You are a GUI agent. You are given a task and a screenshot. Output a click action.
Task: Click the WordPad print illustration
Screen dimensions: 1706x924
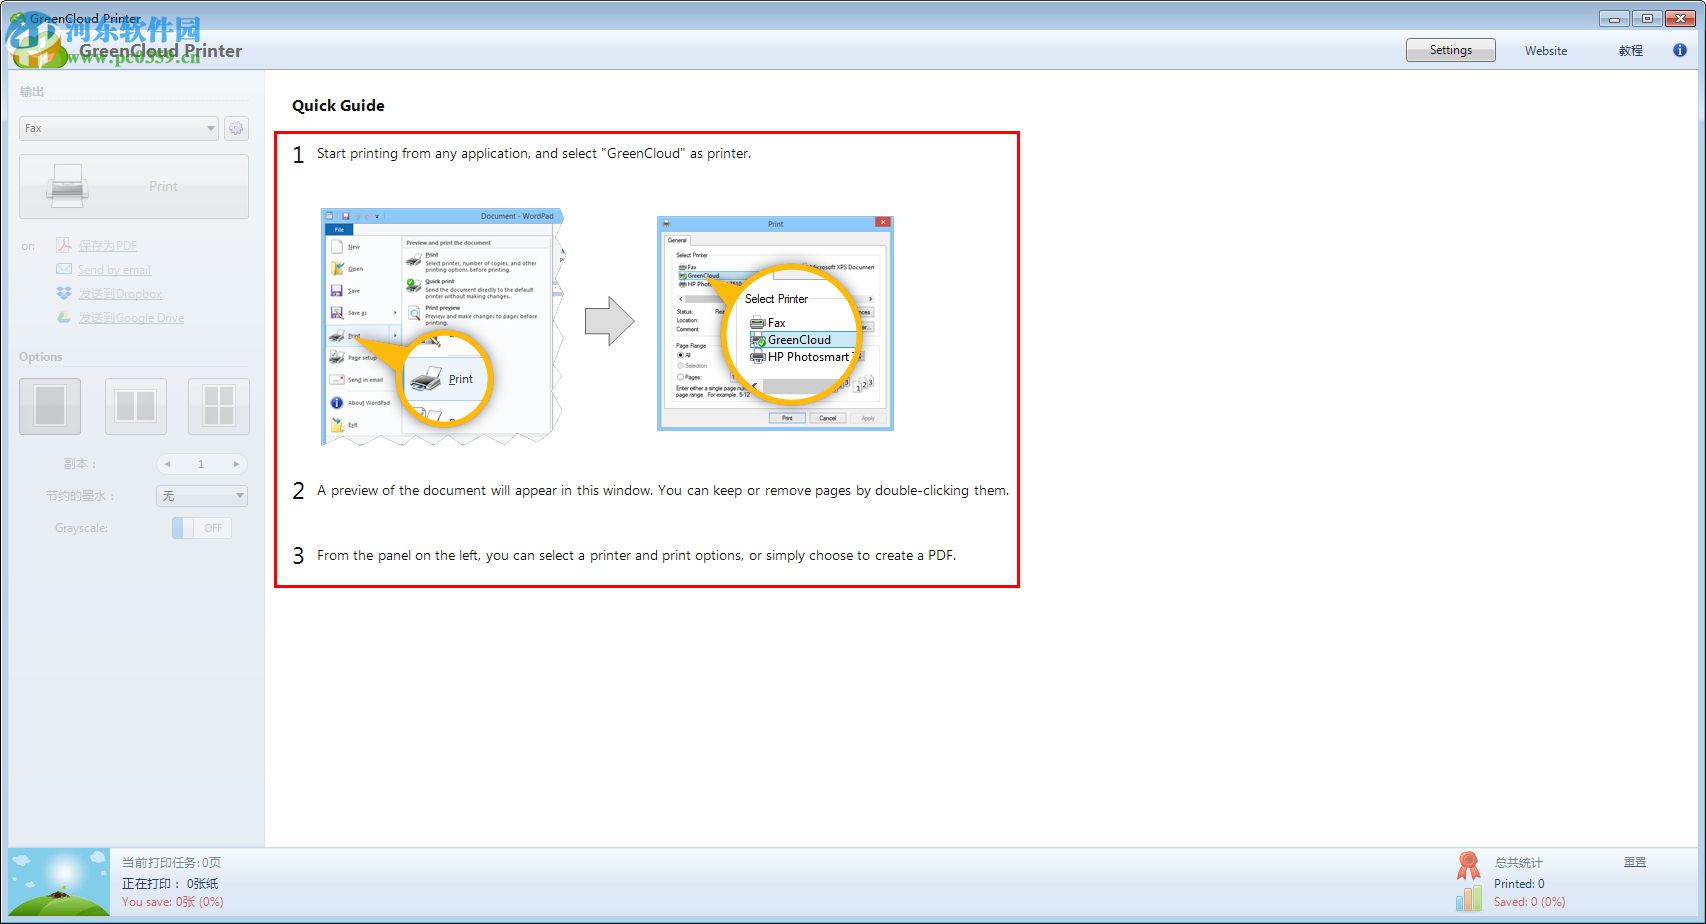443,327
